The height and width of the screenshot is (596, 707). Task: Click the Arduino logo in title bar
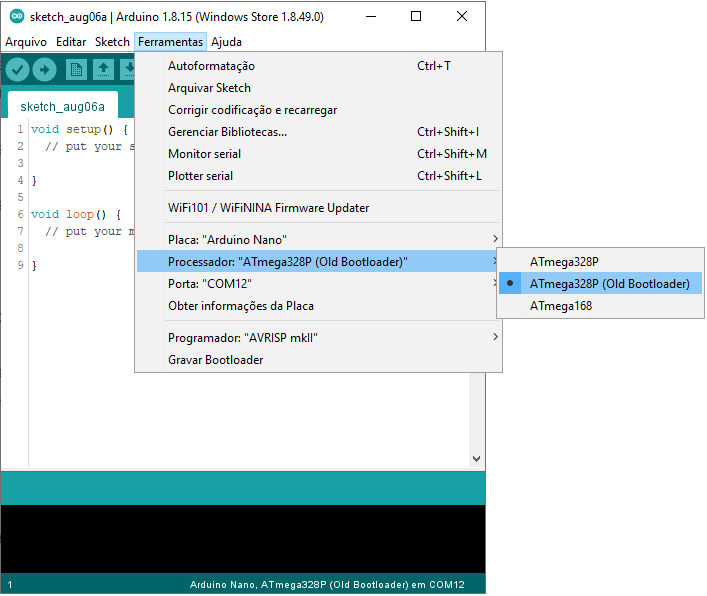17,16
